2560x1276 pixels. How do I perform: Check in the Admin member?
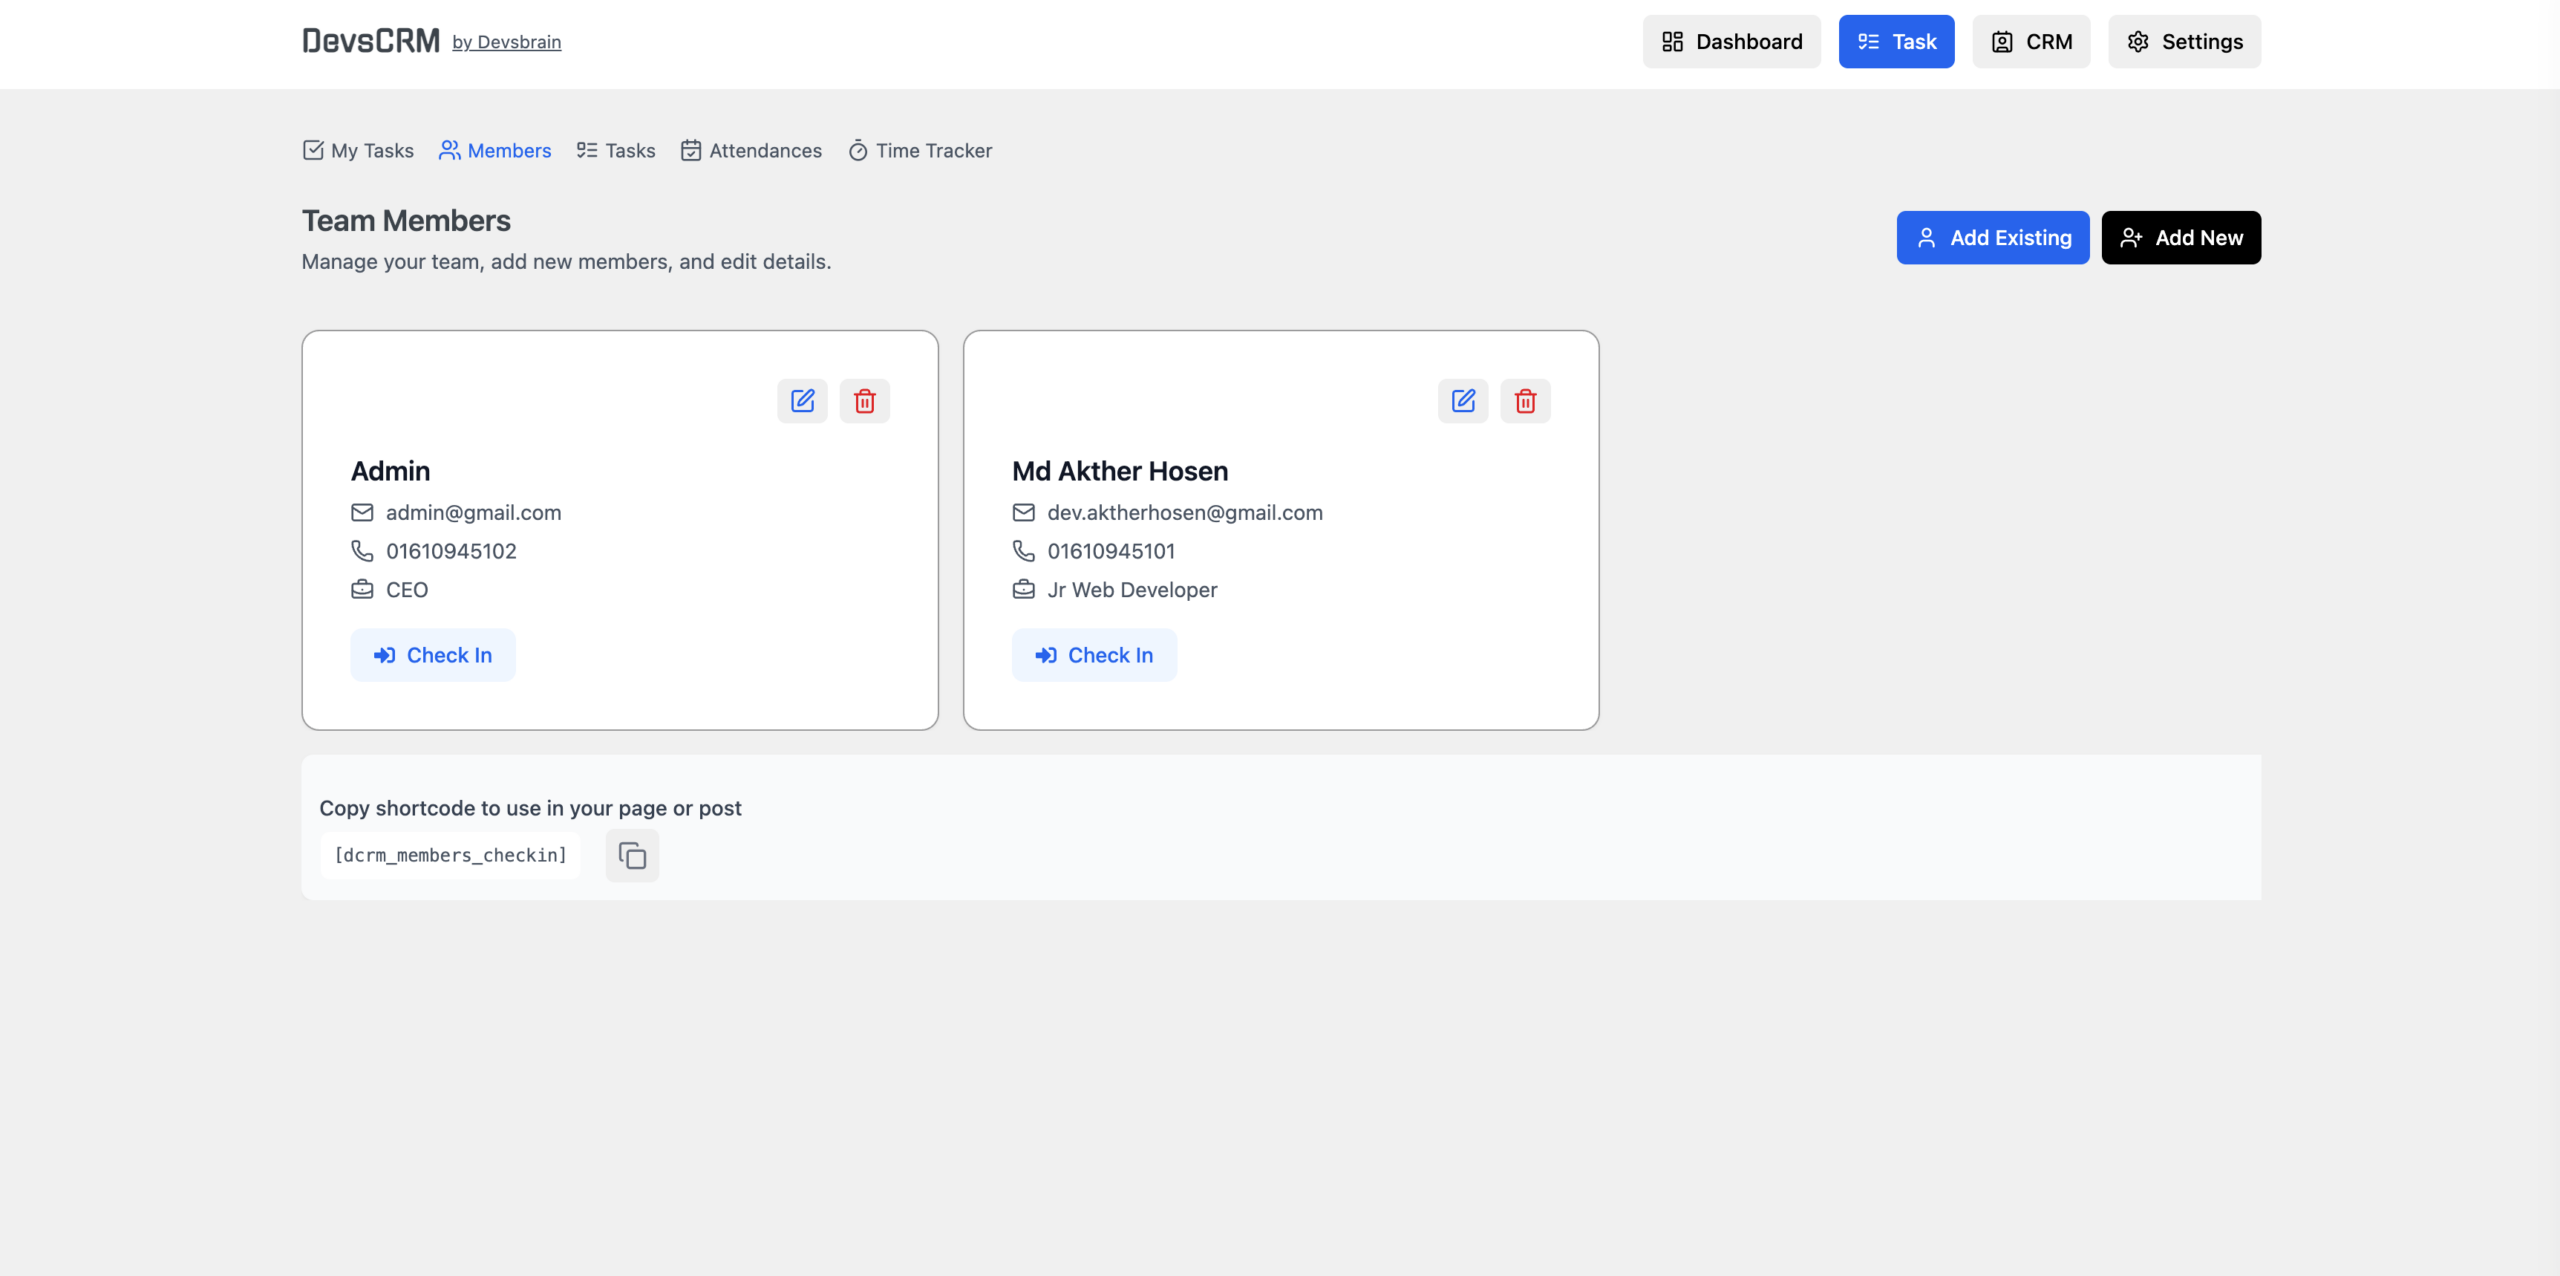pos(433,655)
